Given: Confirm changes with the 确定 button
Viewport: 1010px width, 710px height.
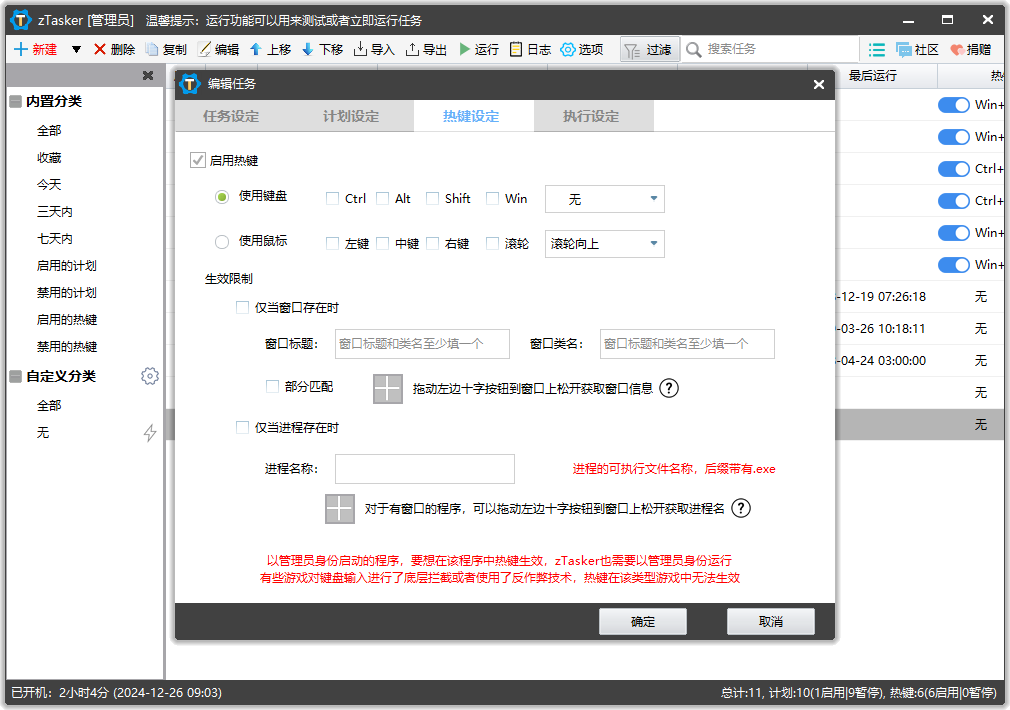Looking at the screenshot, I should [x=642, y=621].
